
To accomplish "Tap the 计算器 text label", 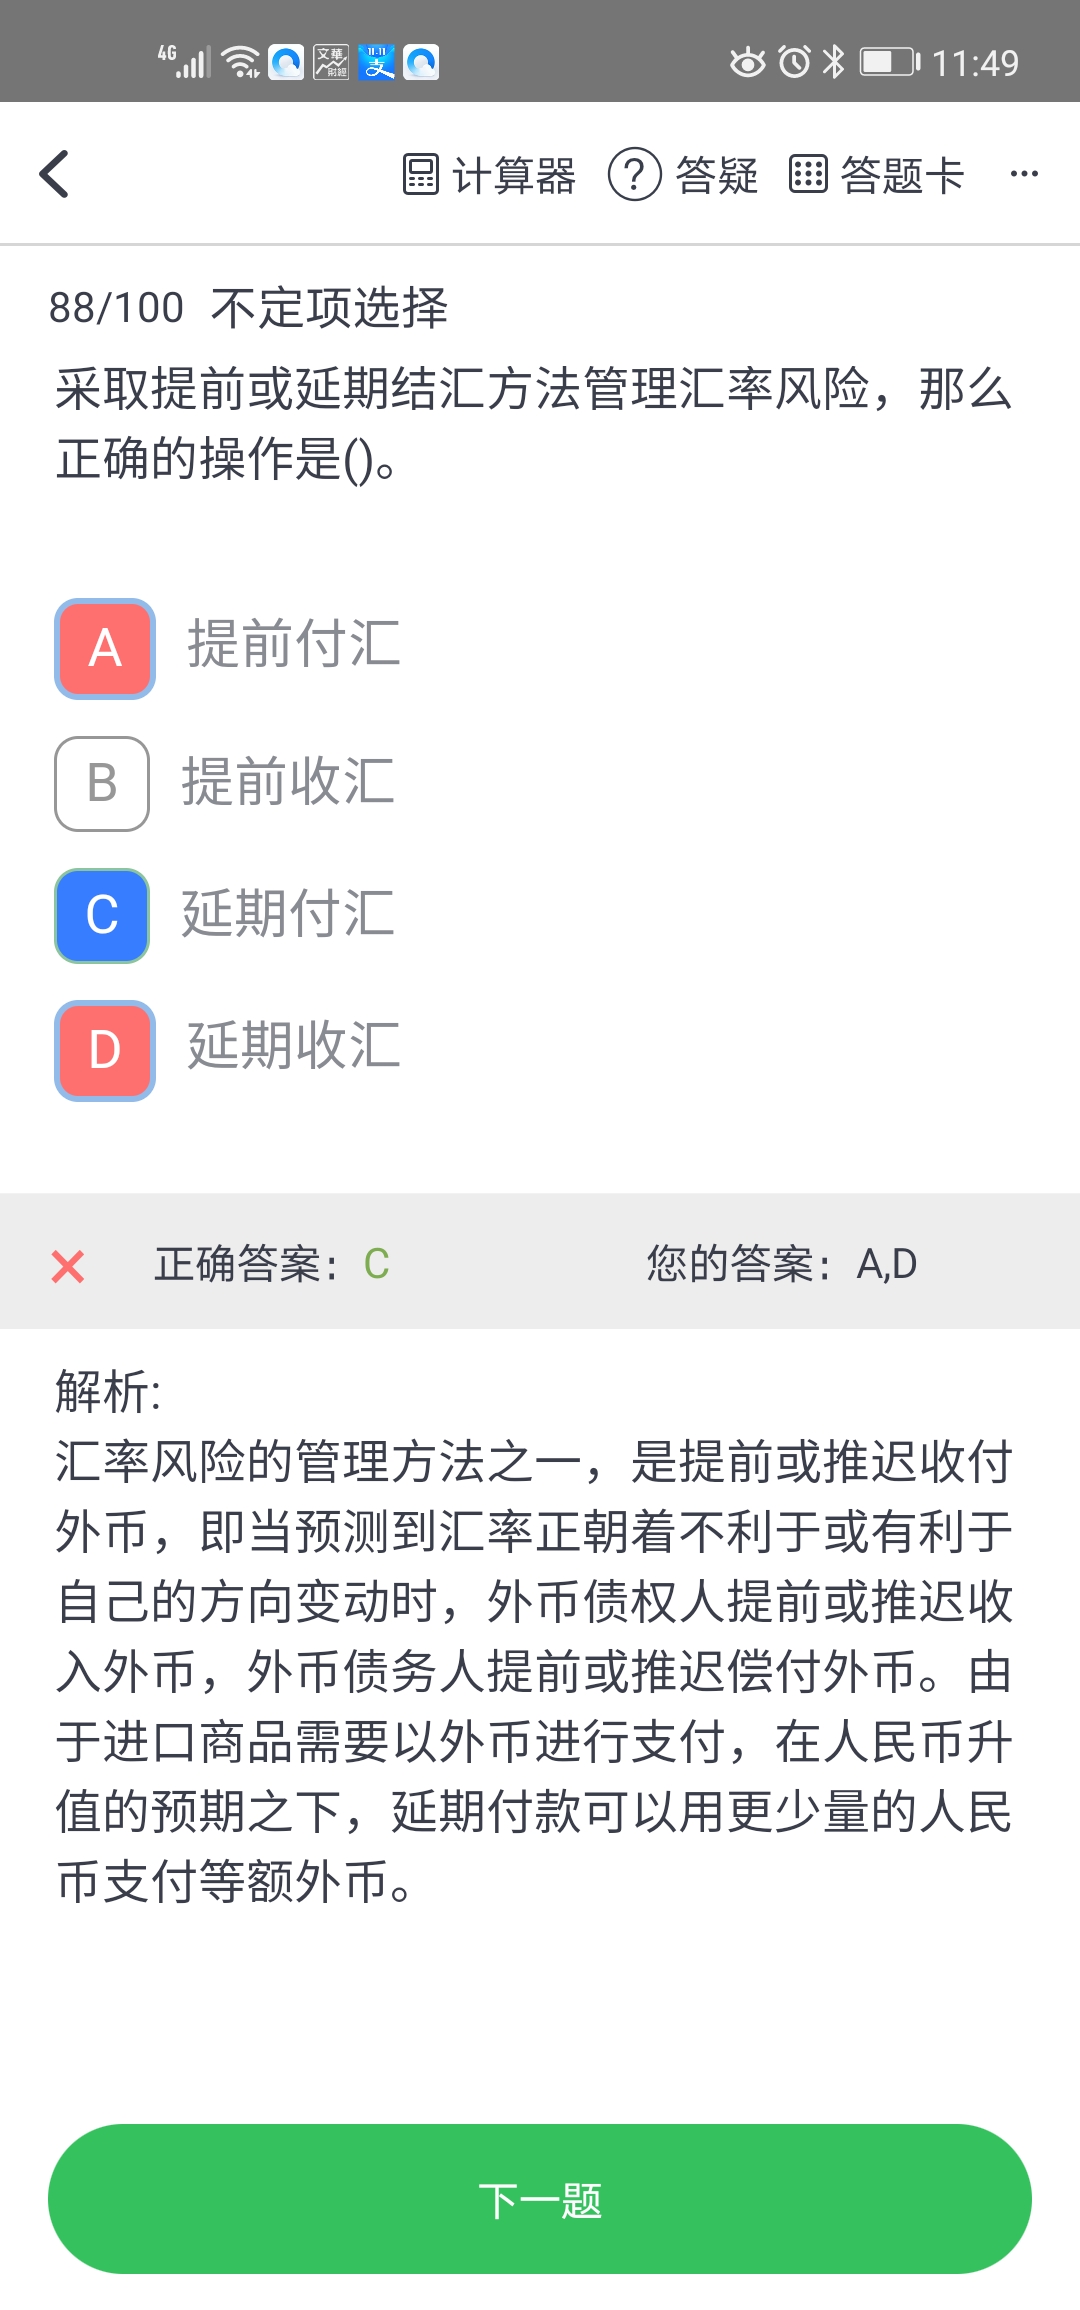I will 514,176.
